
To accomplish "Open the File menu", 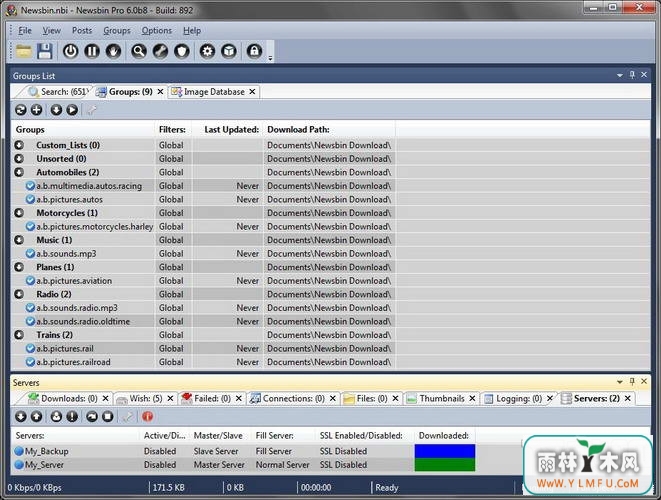I will pyautogui.click(x=25, y=31).
